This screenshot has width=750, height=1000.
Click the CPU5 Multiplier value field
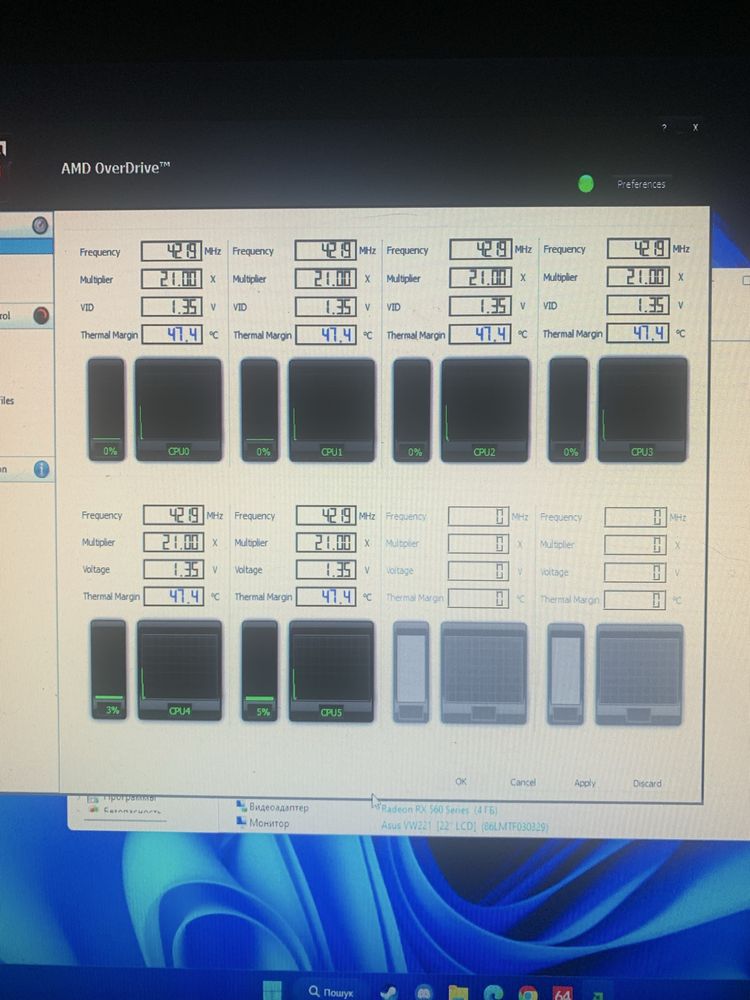pyautogui.click(x=326, y=543)
